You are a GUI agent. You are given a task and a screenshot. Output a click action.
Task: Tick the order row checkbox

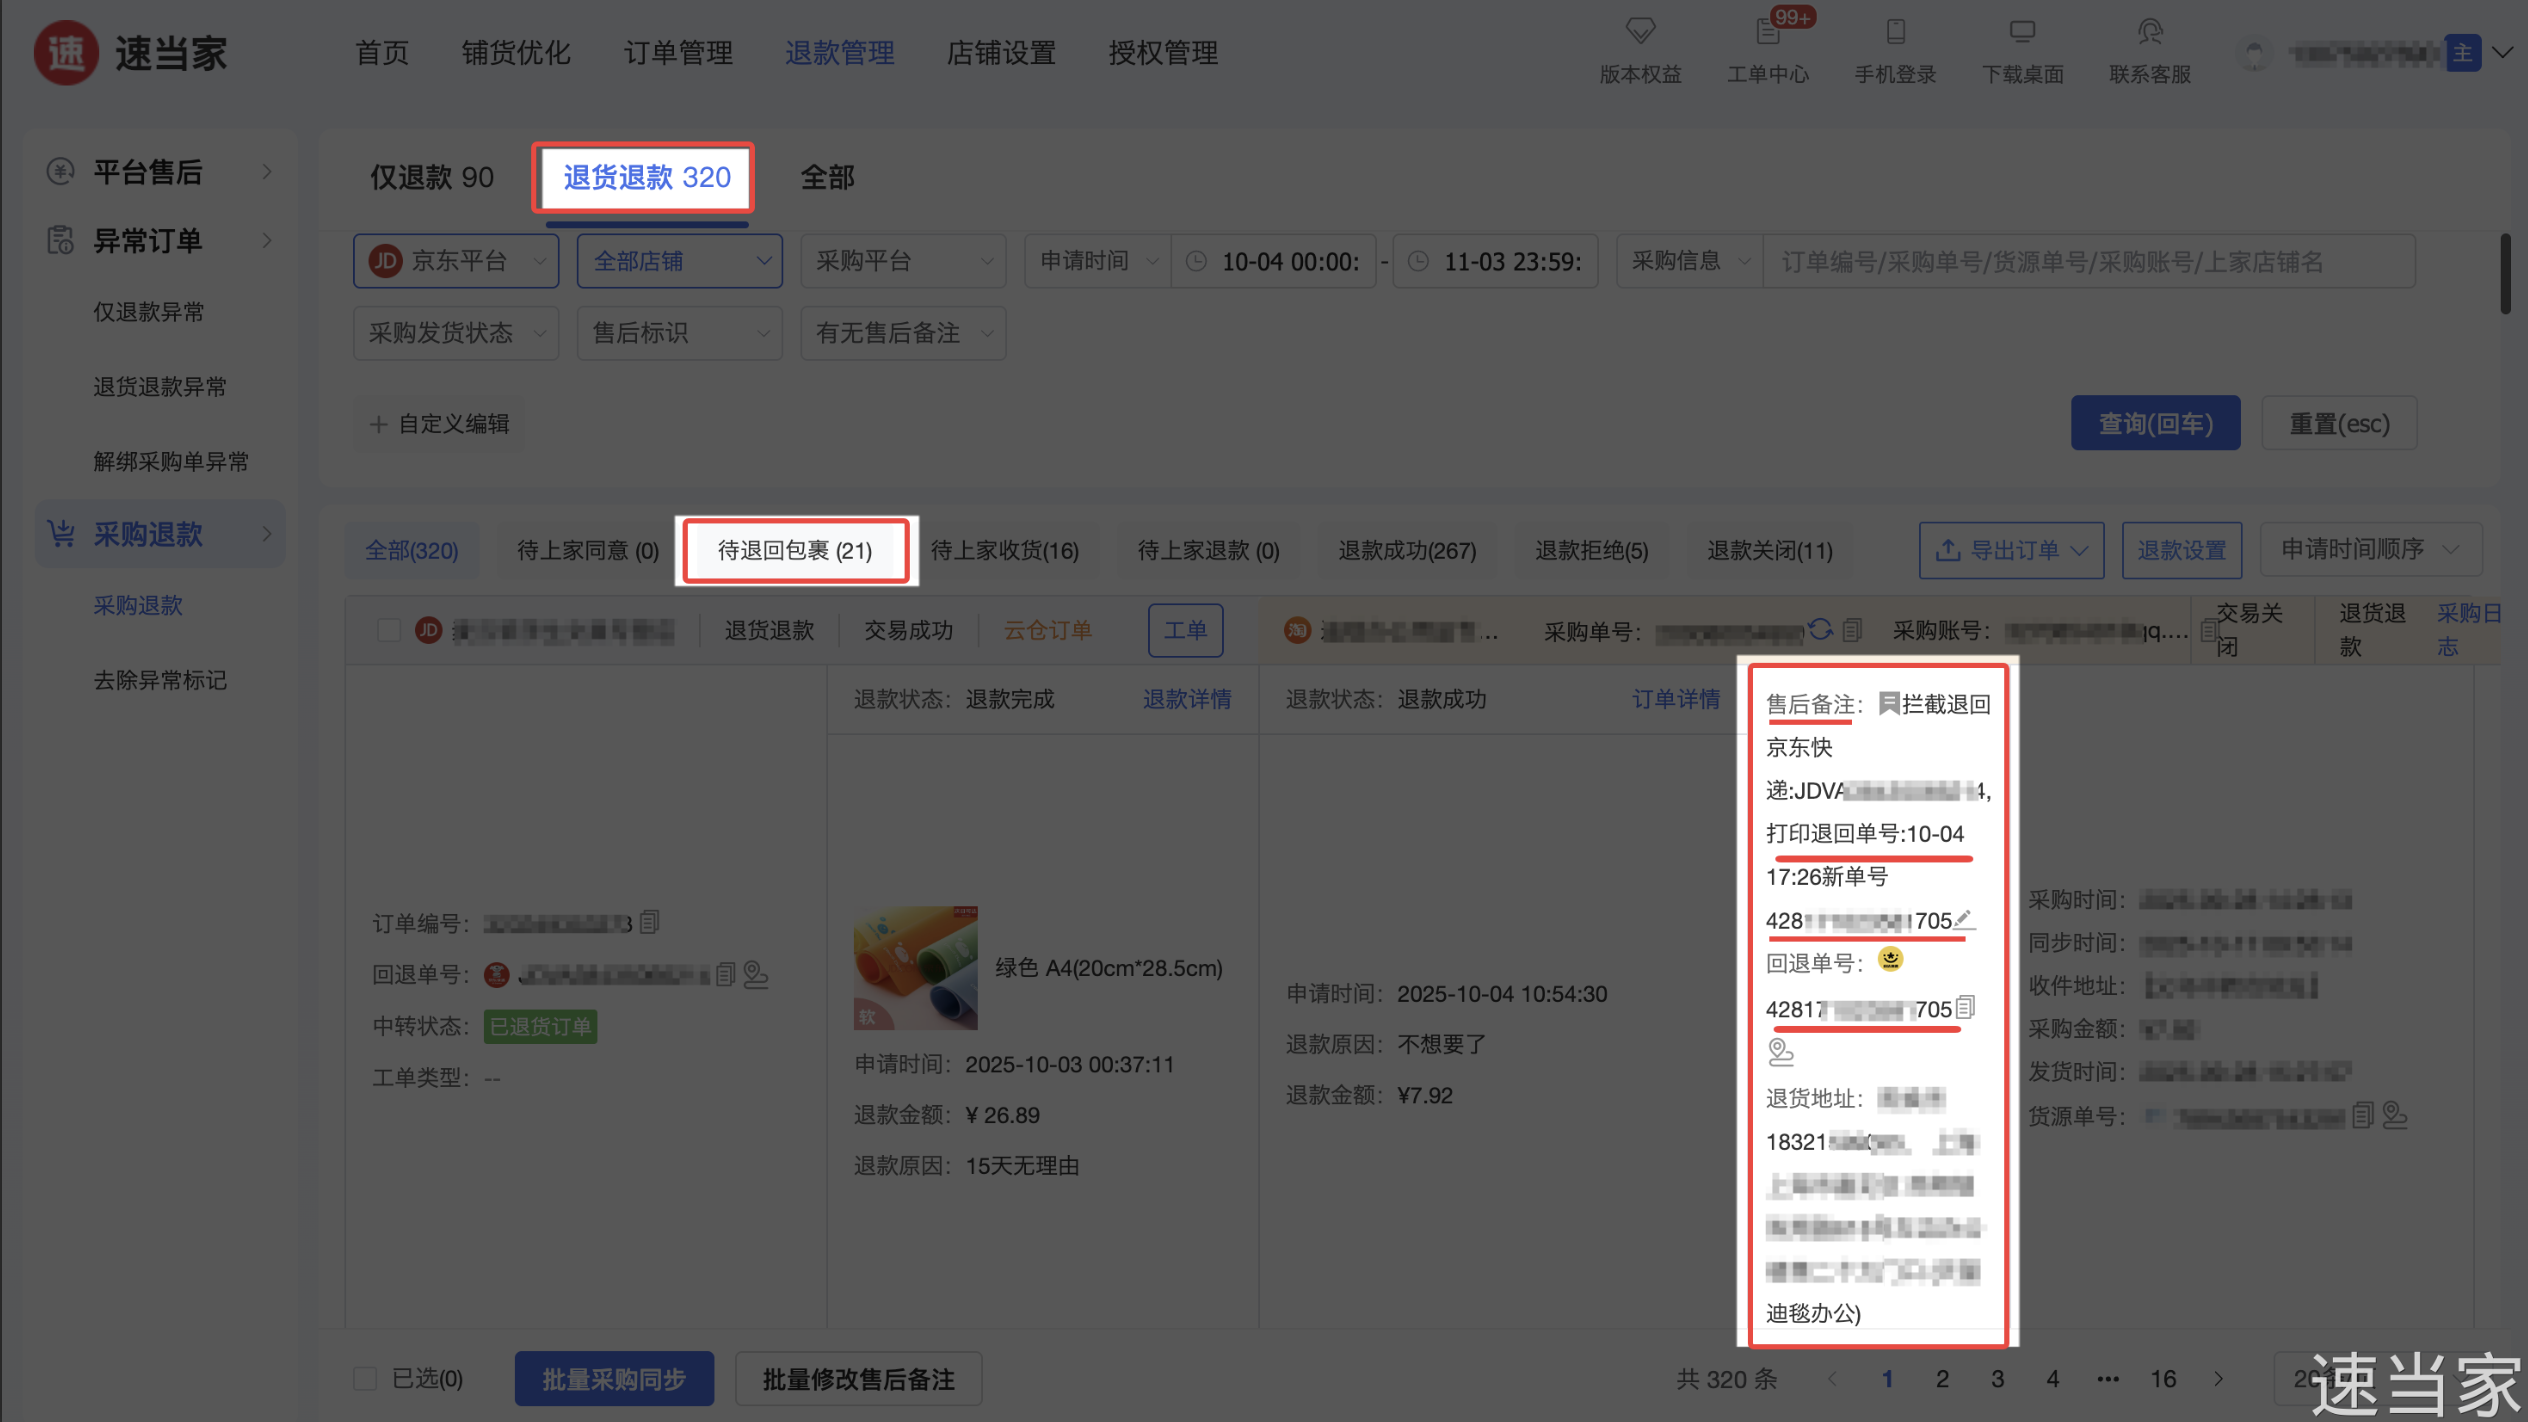tap(389, 630)
